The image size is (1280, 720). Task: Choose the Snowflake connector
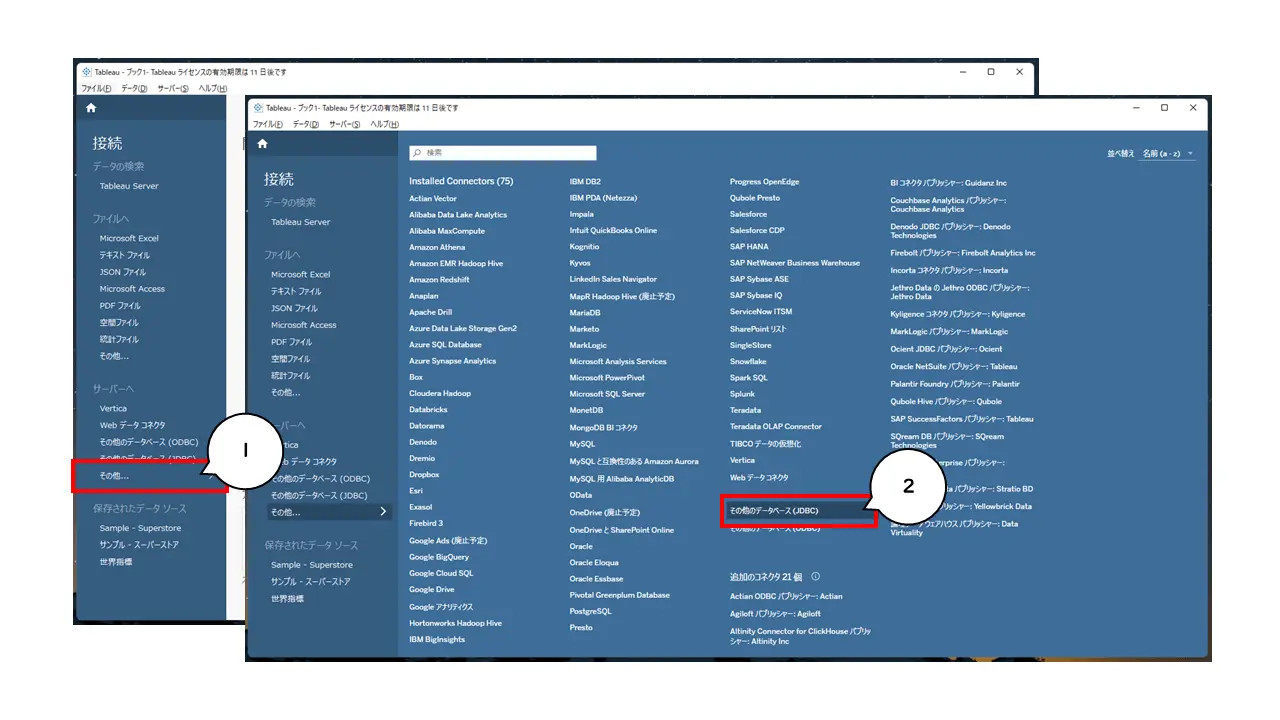pos(748,362)
